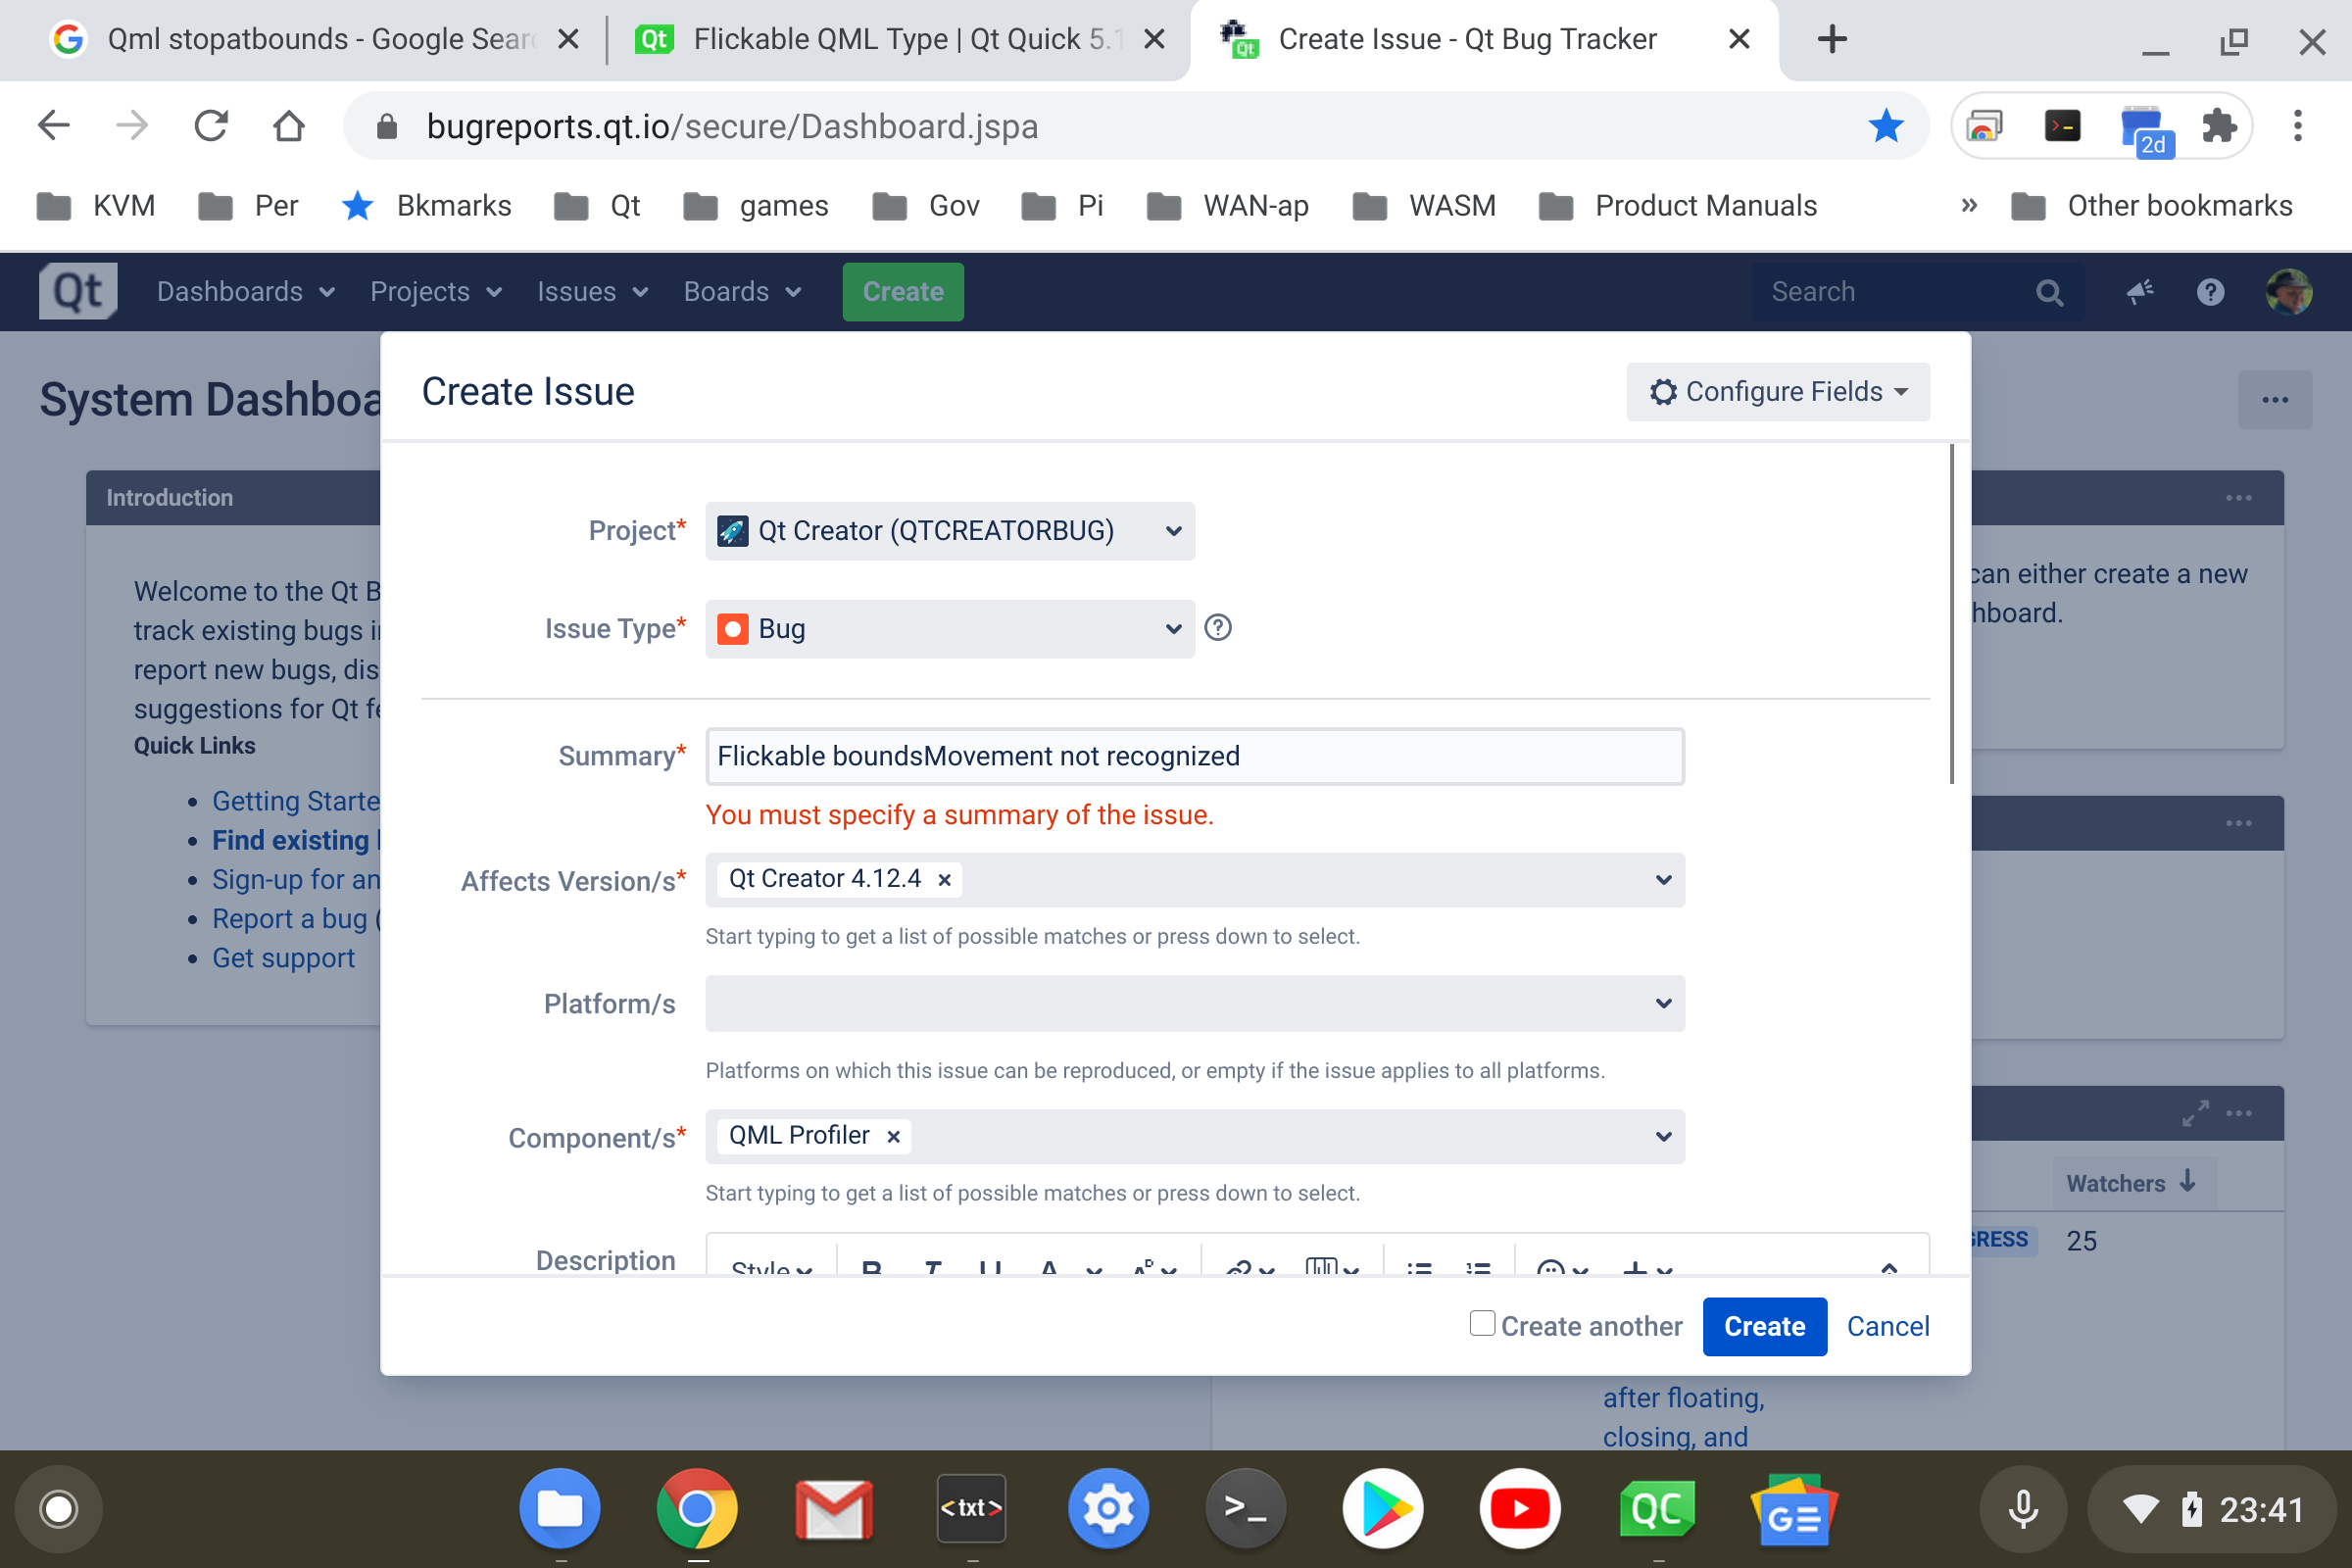Remove the QML Profiler component tag
Screen dimensions: 2352x1568
point(894,1137)
